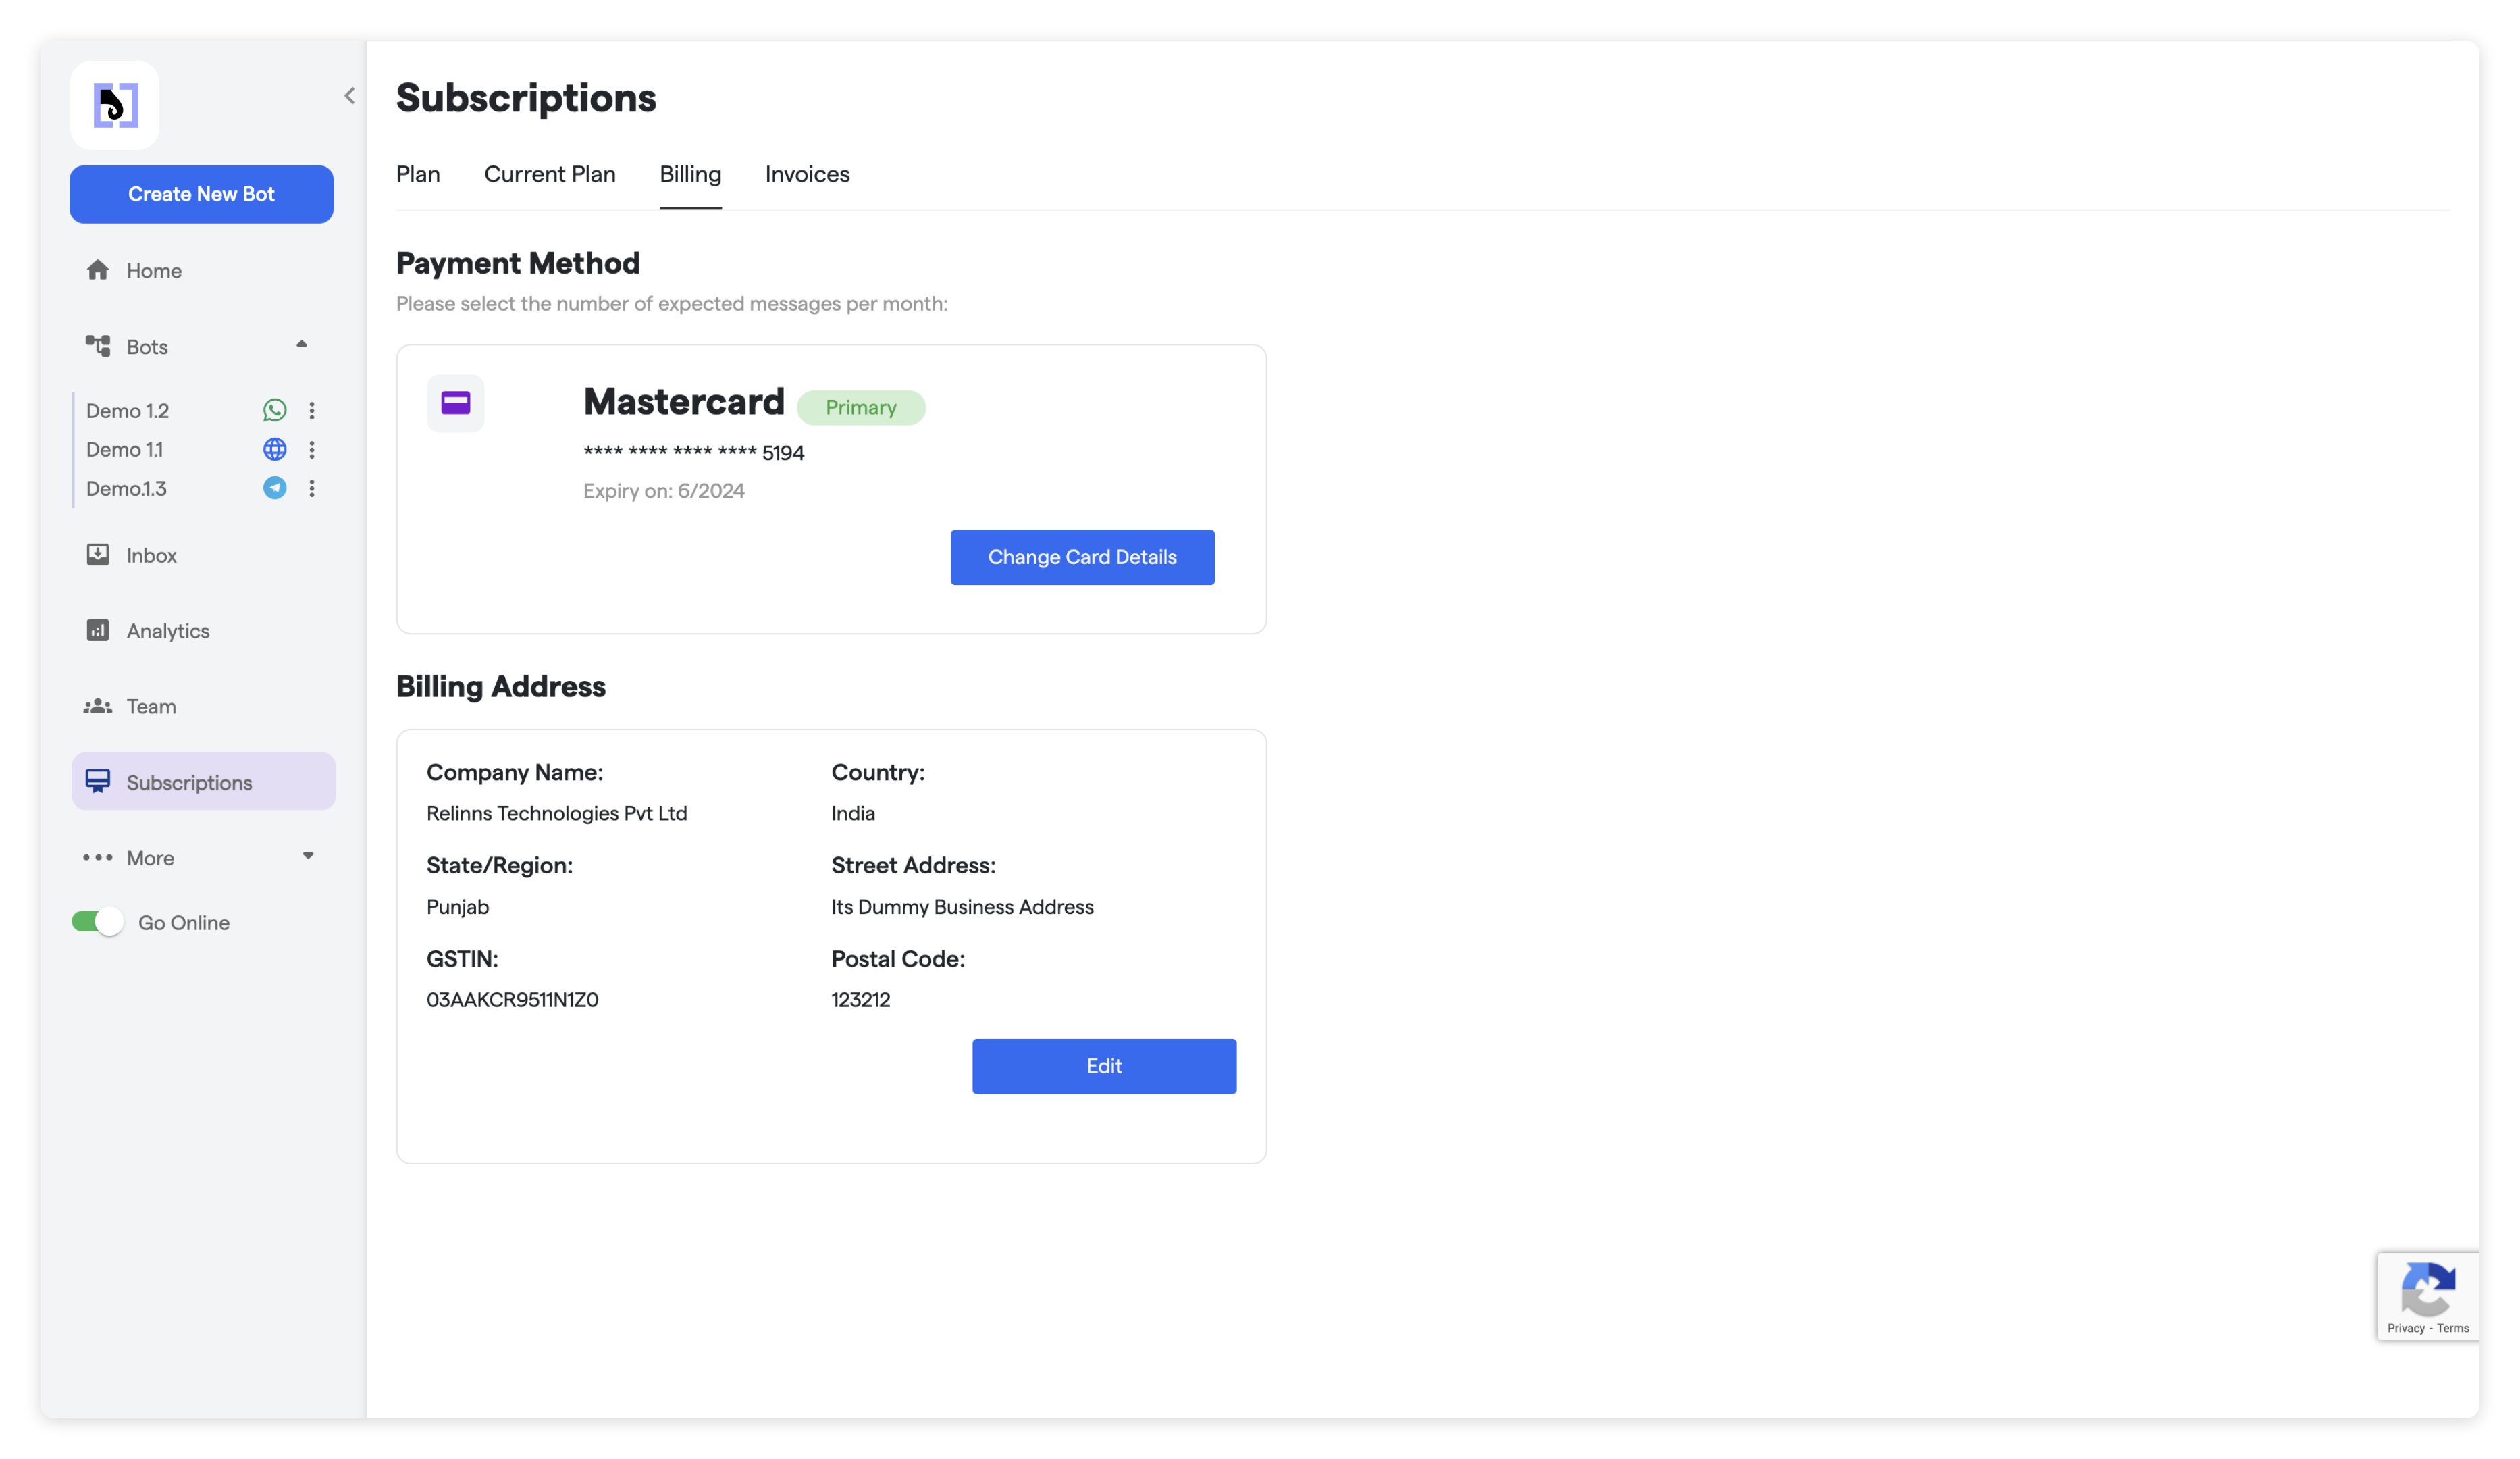The height and width of the screenshot is (1459, 2520).
Task: Open the WhatsApp icon for Demo 1.2
Action: click(x=274, y=410)
